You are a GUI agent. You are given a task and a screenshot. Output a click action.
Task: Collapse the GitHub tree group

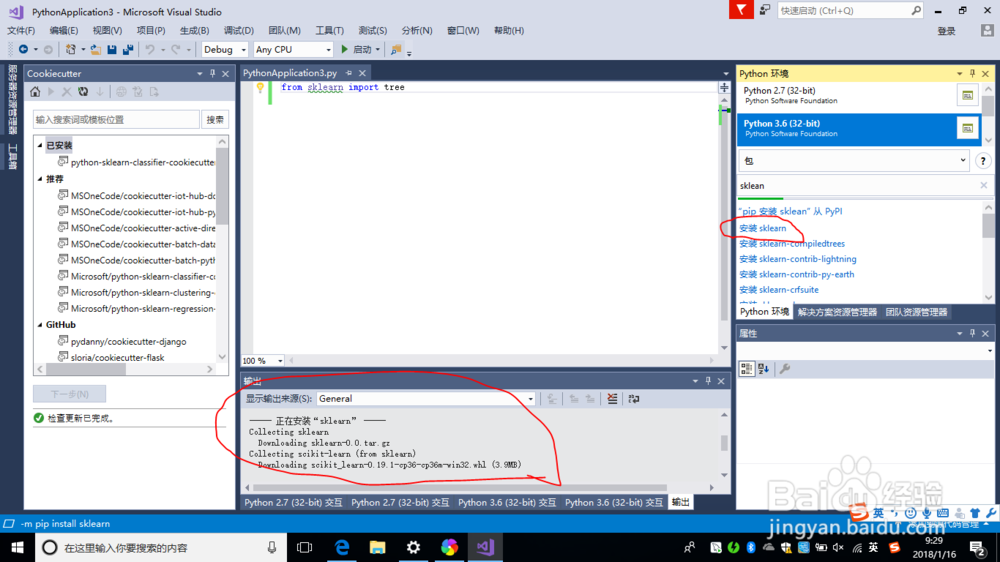(40, 325)
